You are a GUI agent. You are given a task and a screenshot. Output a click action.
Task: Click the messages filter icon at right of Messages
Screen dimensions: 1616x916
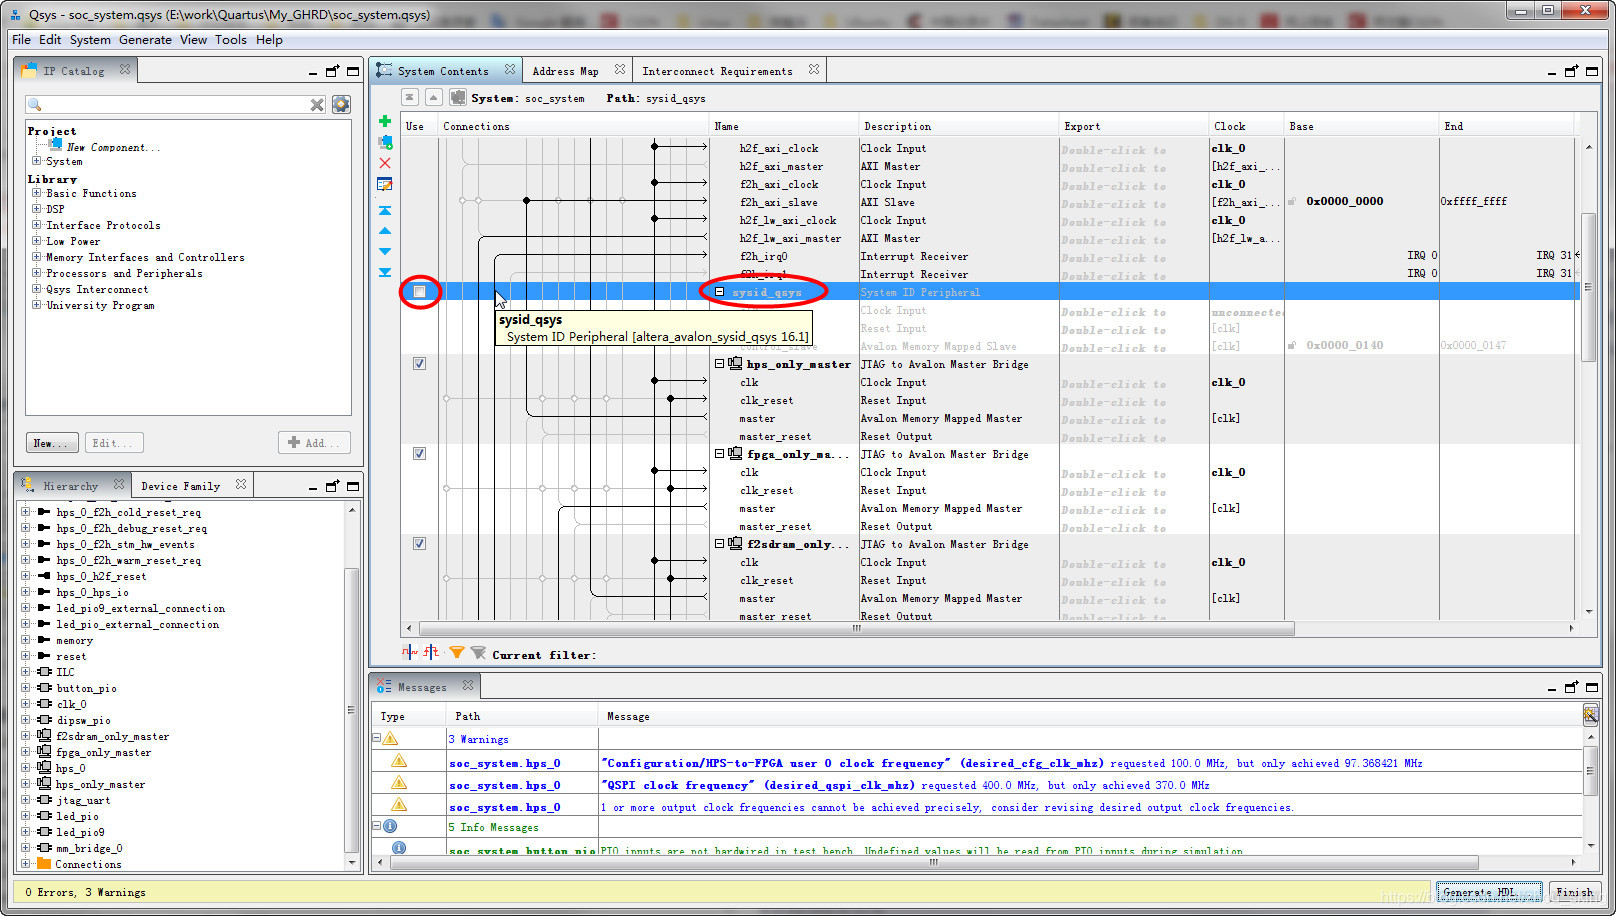tap(1590, 714)
